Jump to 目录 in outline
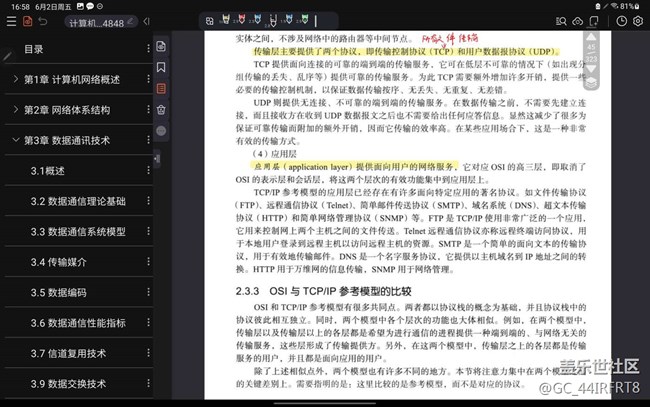Image resolution: width=650 pixels, height=407 pixels. coord(34,49)
